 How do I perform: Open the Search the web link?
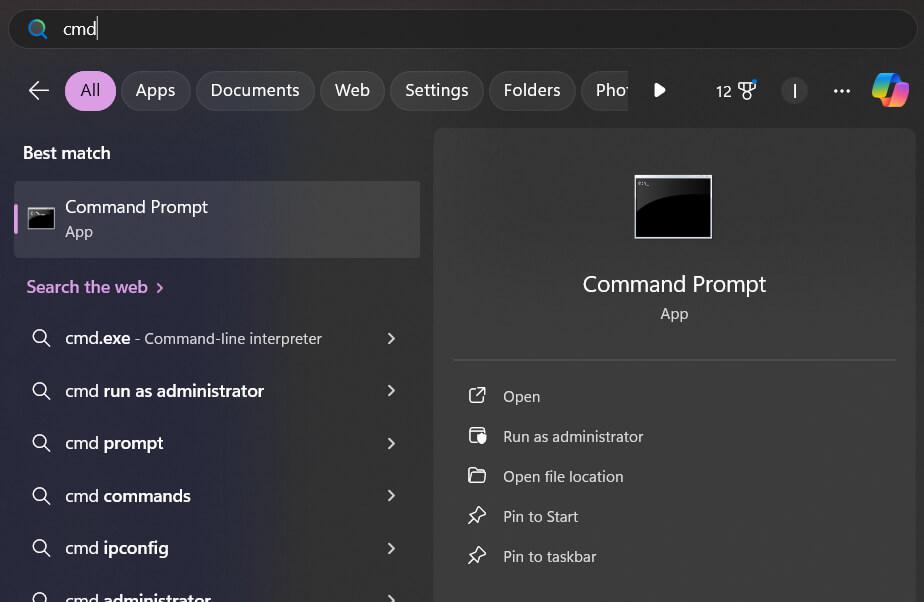click(94, 287)
